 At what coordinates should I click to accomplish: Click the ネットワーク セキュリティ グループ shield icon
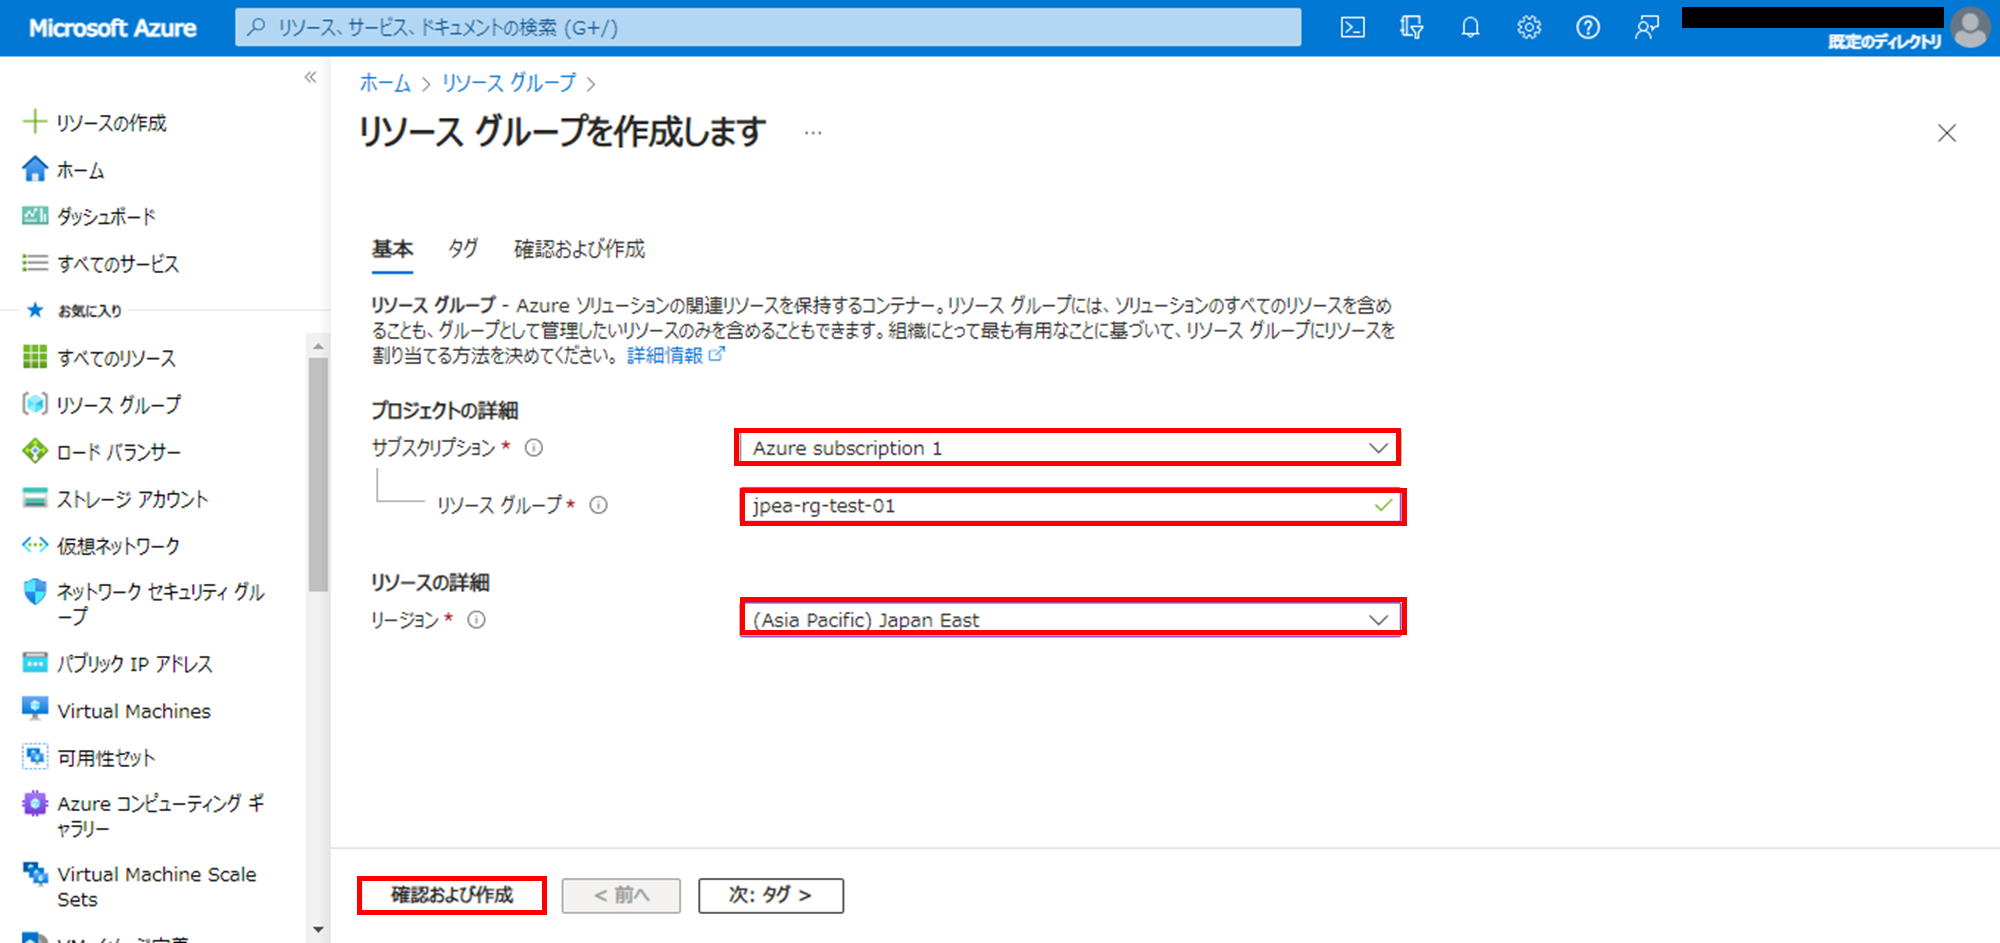pos(35,591)
